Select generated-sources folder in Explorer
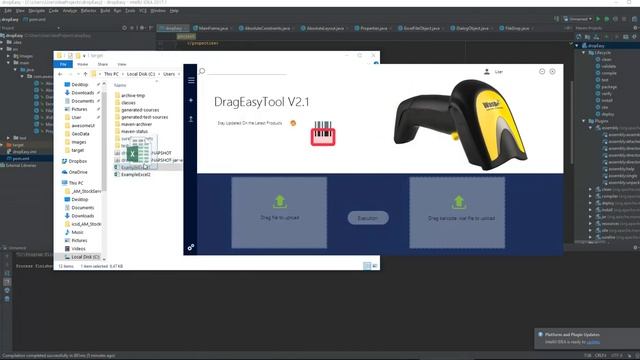 point(137,110)
